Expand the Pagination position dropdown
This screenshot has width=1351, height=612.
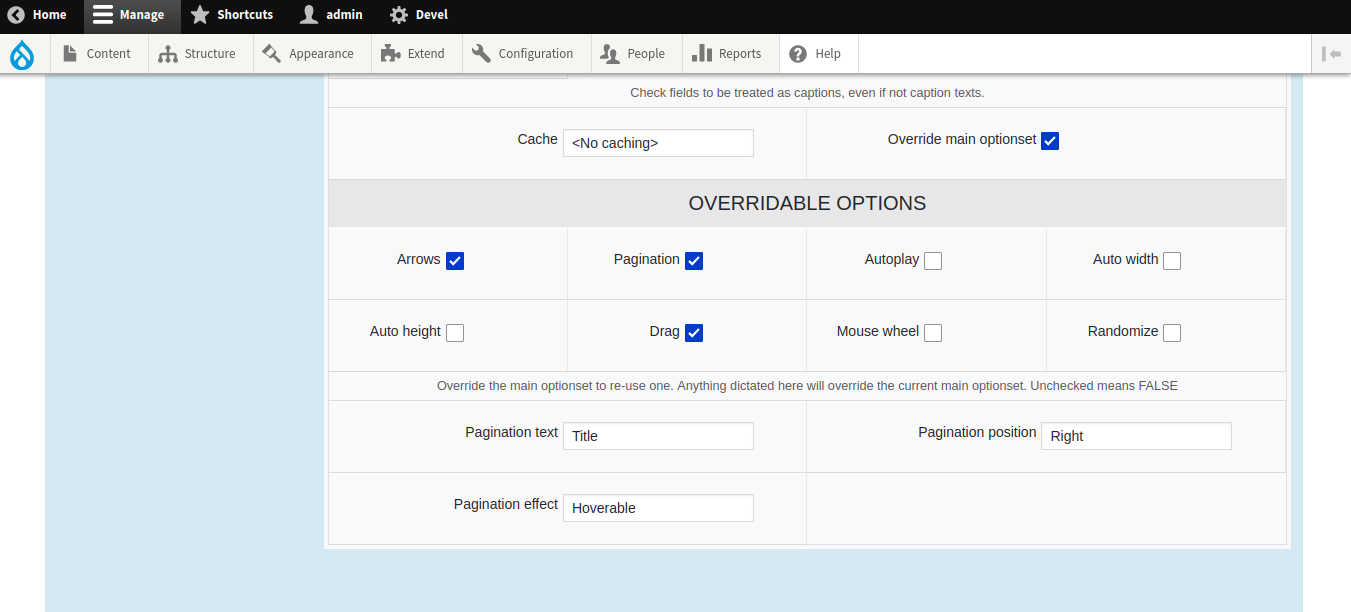(x=1136, y=436)
